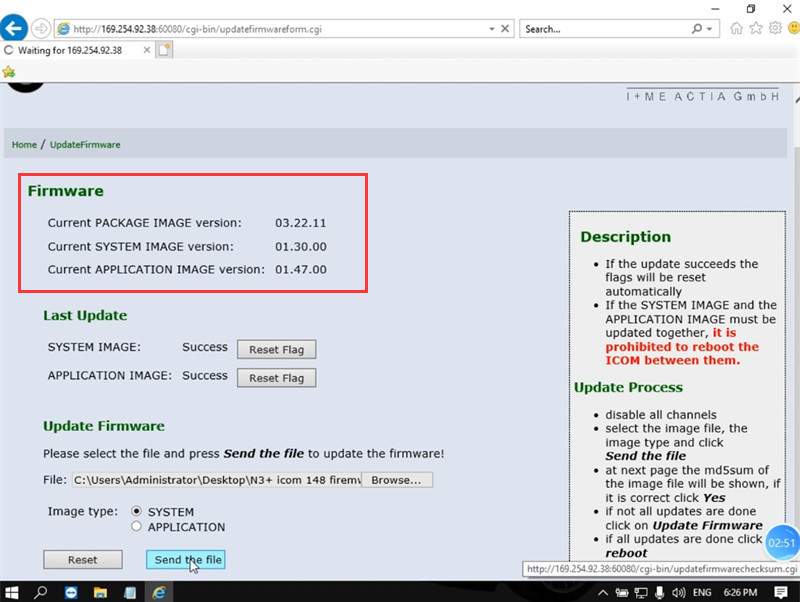
Task: Click the Send the file button
Action: tap(186, 560)
